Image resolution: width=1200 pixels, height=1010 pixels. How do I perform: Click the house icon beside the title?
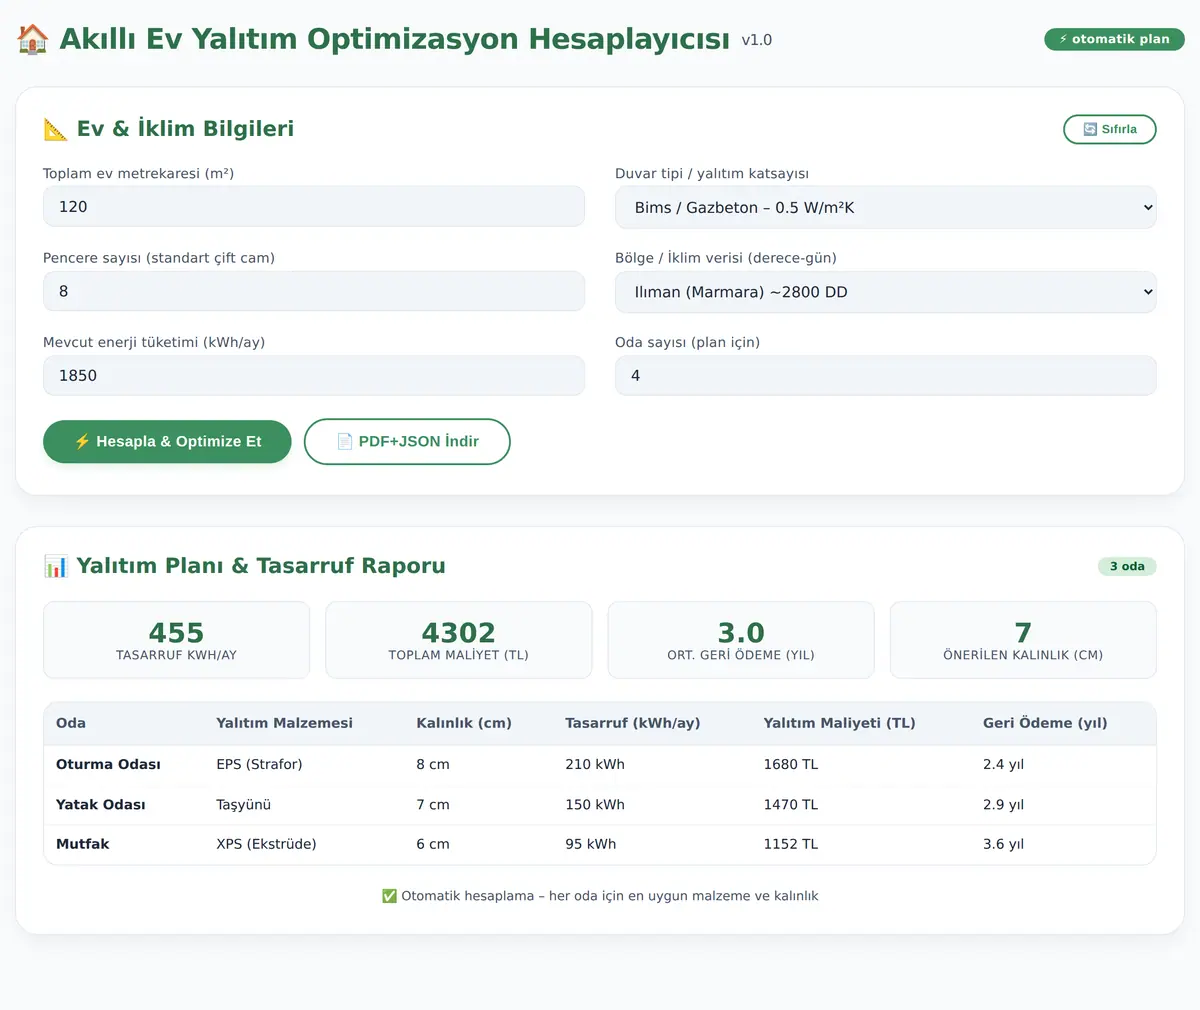coord(32,39)
